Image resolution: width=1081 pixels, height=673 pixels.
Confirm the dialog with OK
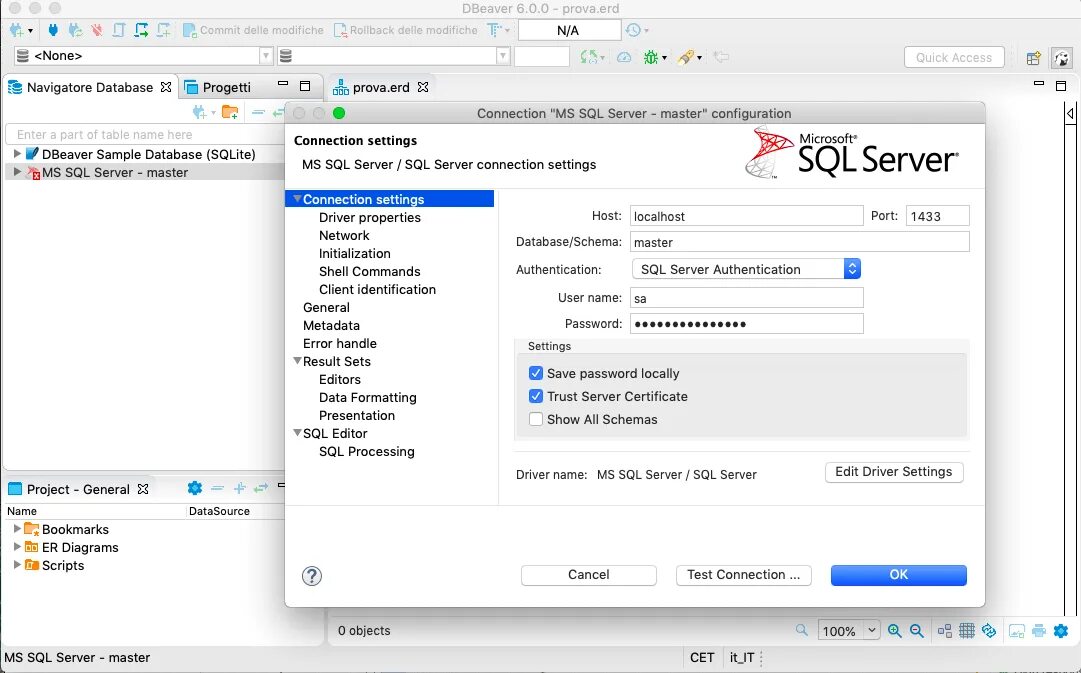click(x=898, y=575)
